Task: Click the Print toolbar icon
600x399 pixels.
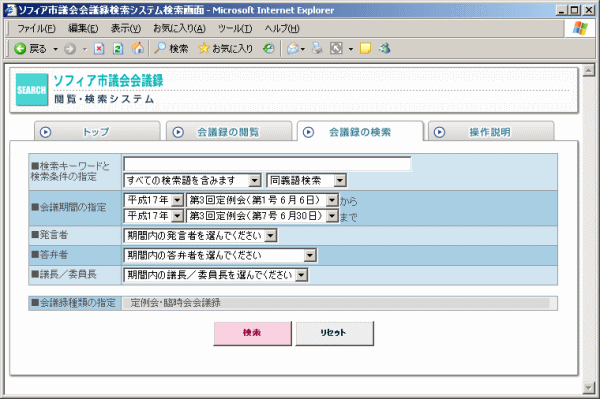Action: pos(317,49)
